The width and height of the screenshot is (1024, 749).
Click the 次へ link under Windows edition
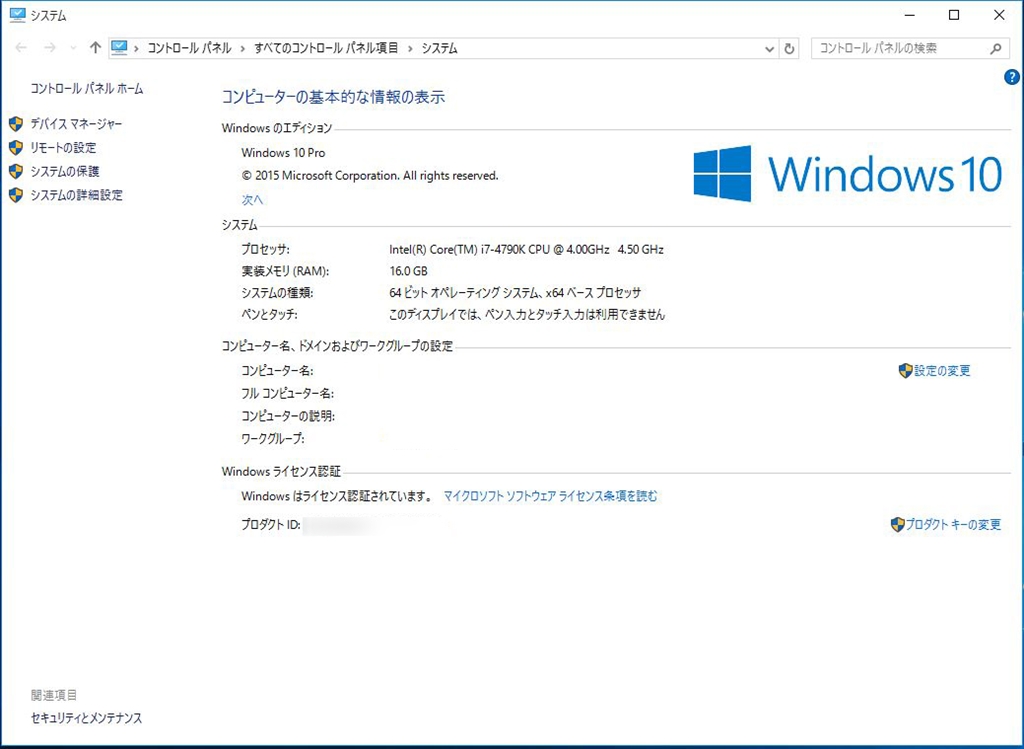pyautogui.click(x=252, y=200)
